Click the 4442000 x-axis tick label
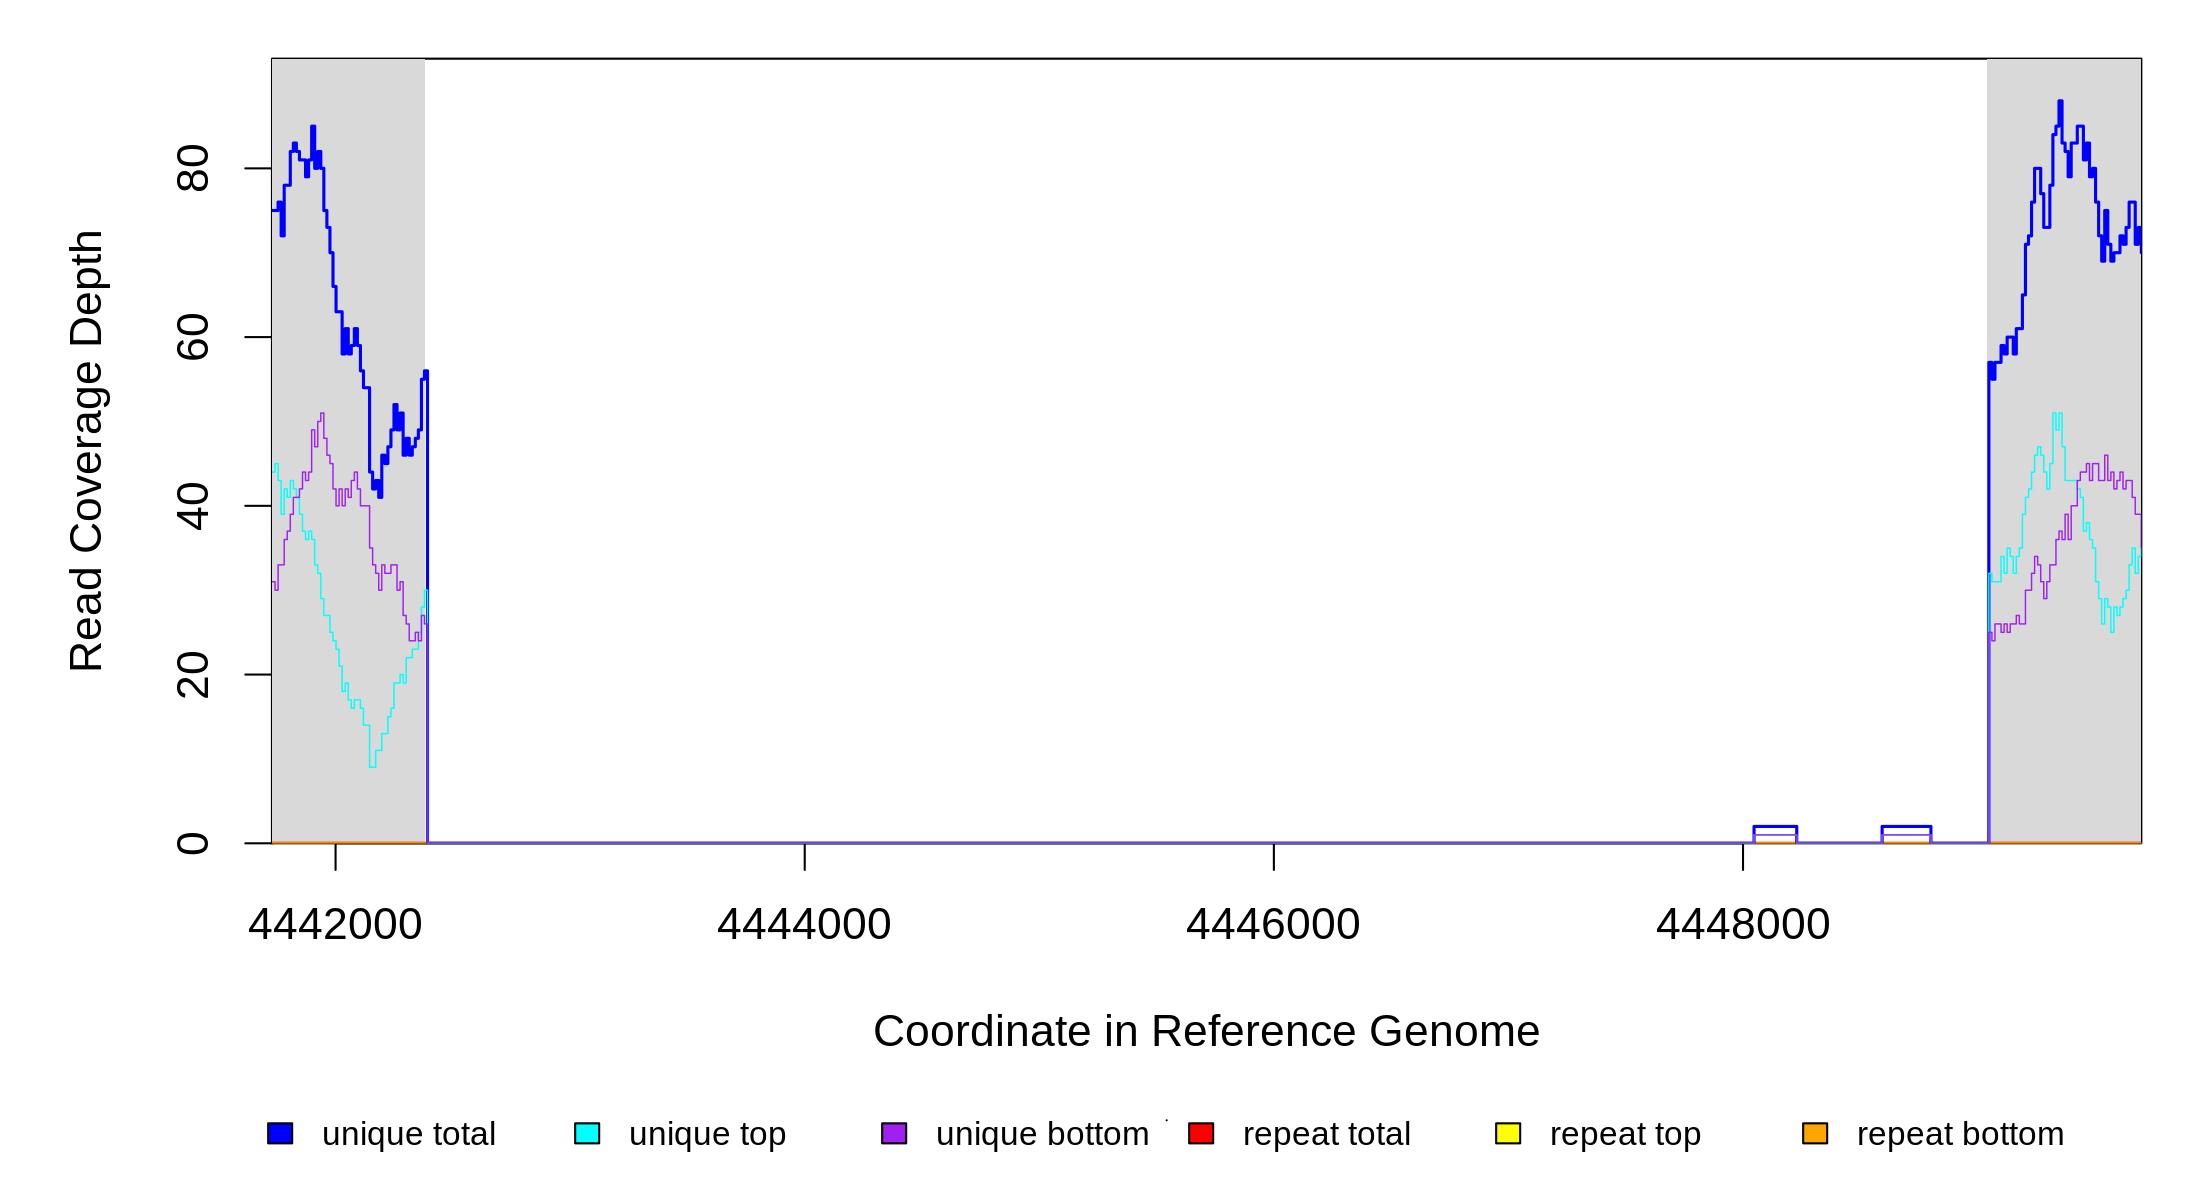The image size is (2200, 1200). [335, 924]
